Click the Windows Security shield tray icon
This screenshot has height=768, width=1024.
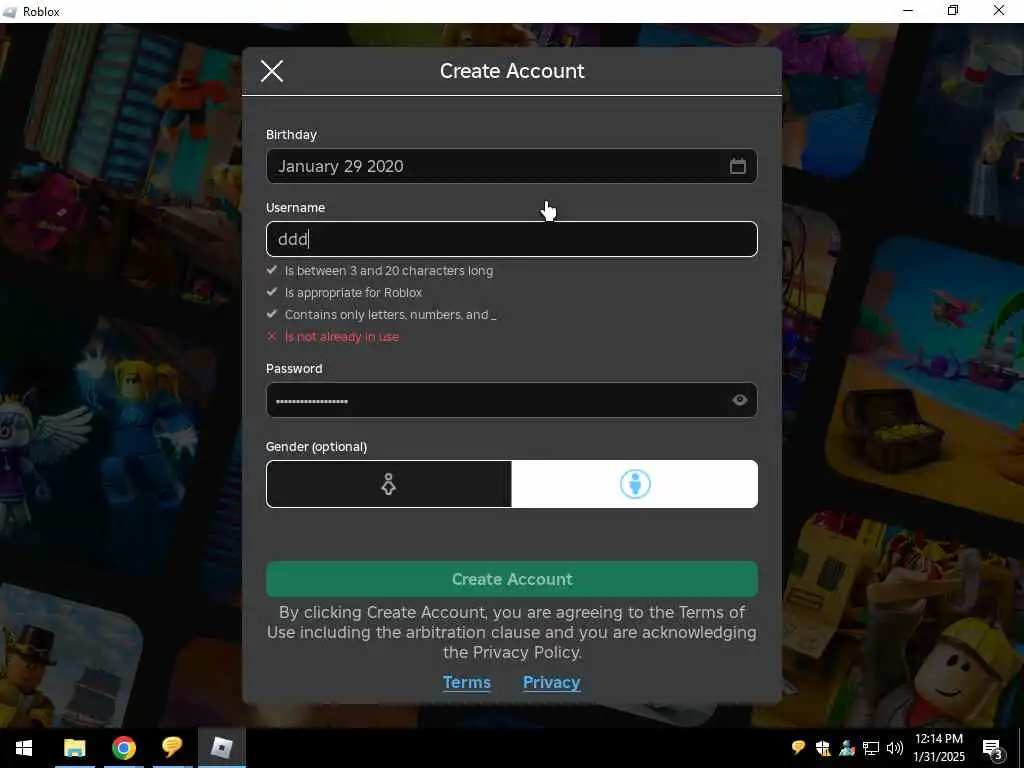[823, 748]
